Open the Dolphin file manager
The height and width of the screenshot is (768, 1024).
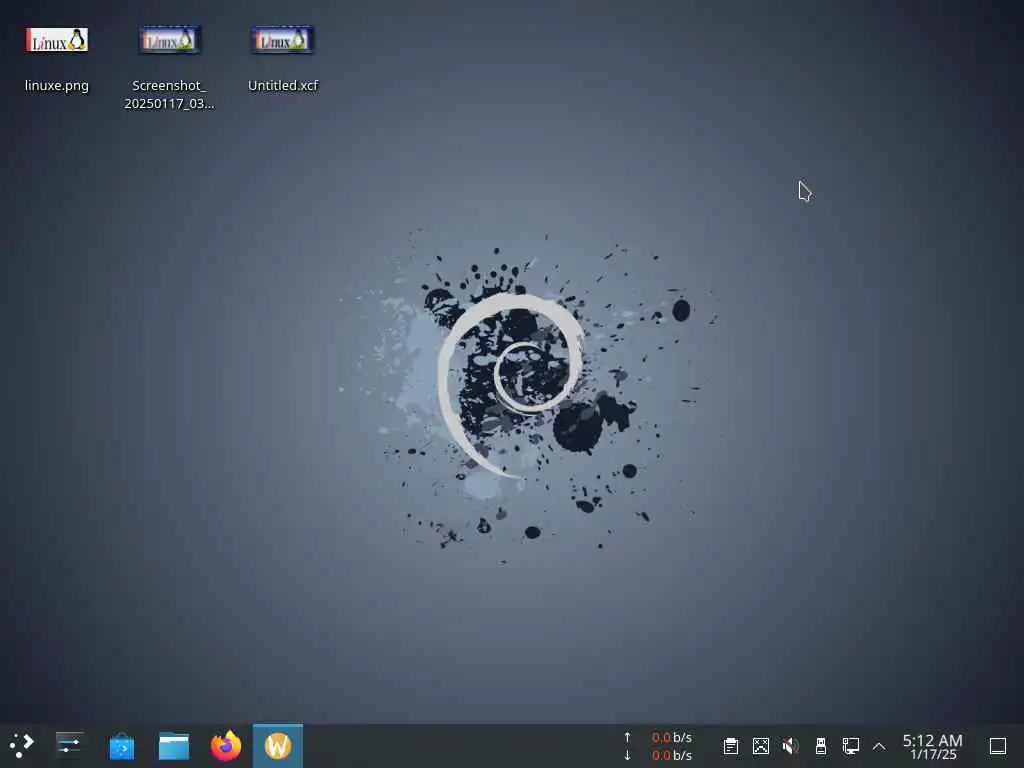pyautogui.click(x=174, y=746)
